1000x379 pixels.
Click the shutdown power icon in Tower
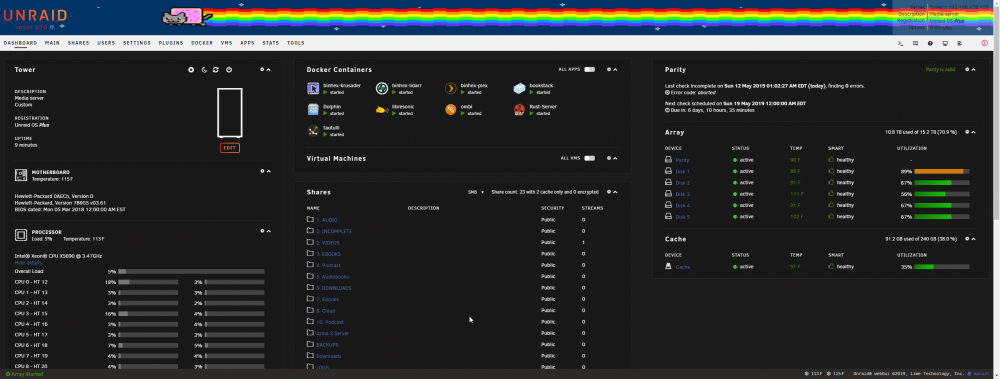pyautogui.click(x=229, y=70)
